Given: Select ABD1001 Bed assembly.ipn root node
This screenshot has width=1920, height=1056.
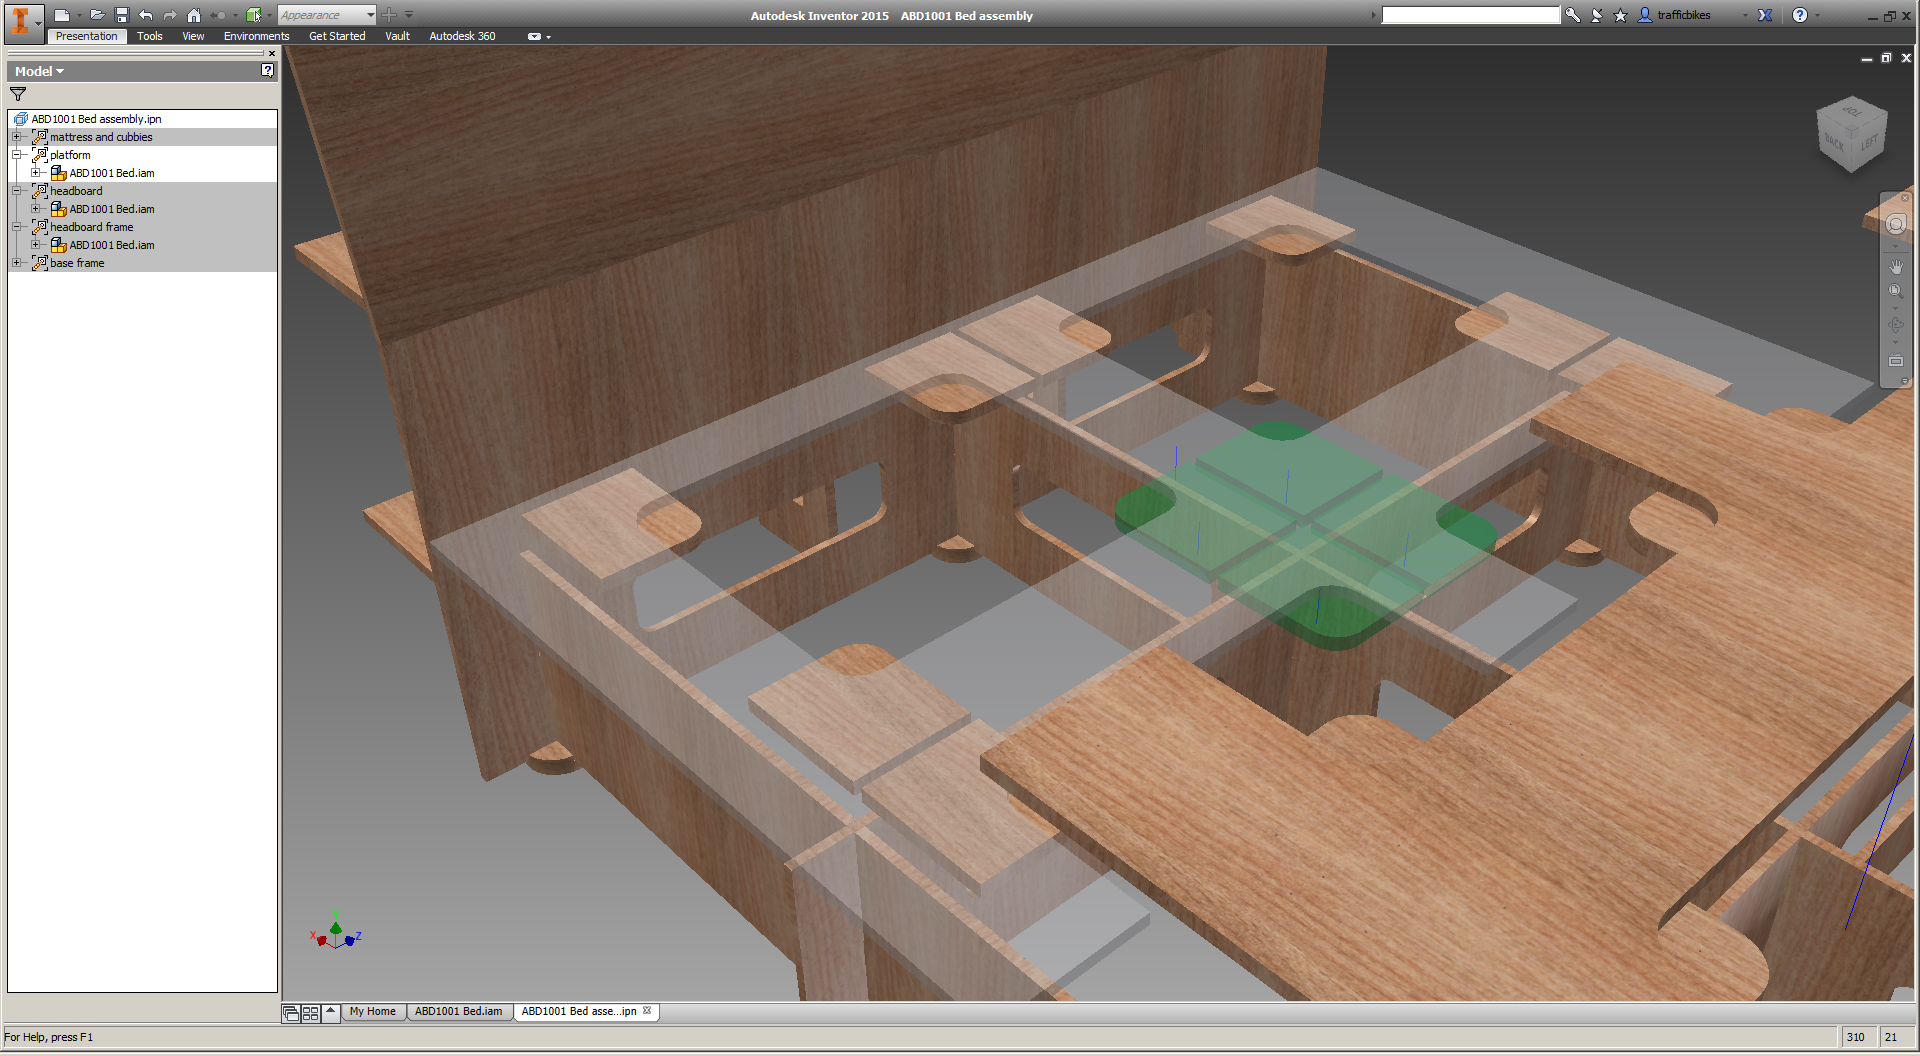Looking at the screenshot, I should tap(96, 119).
